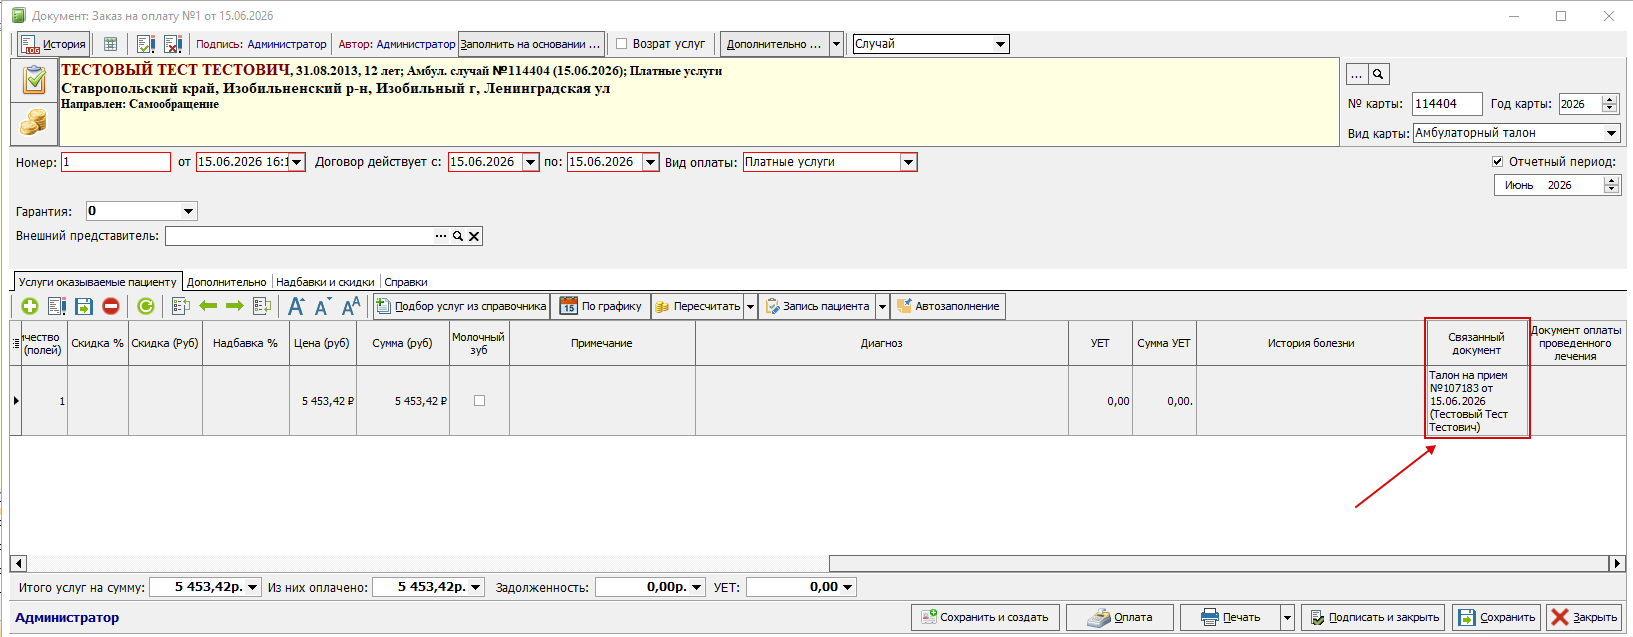
Task: Switch to the Справки tab
Action: pyautogui.click(x=406, y=282)
